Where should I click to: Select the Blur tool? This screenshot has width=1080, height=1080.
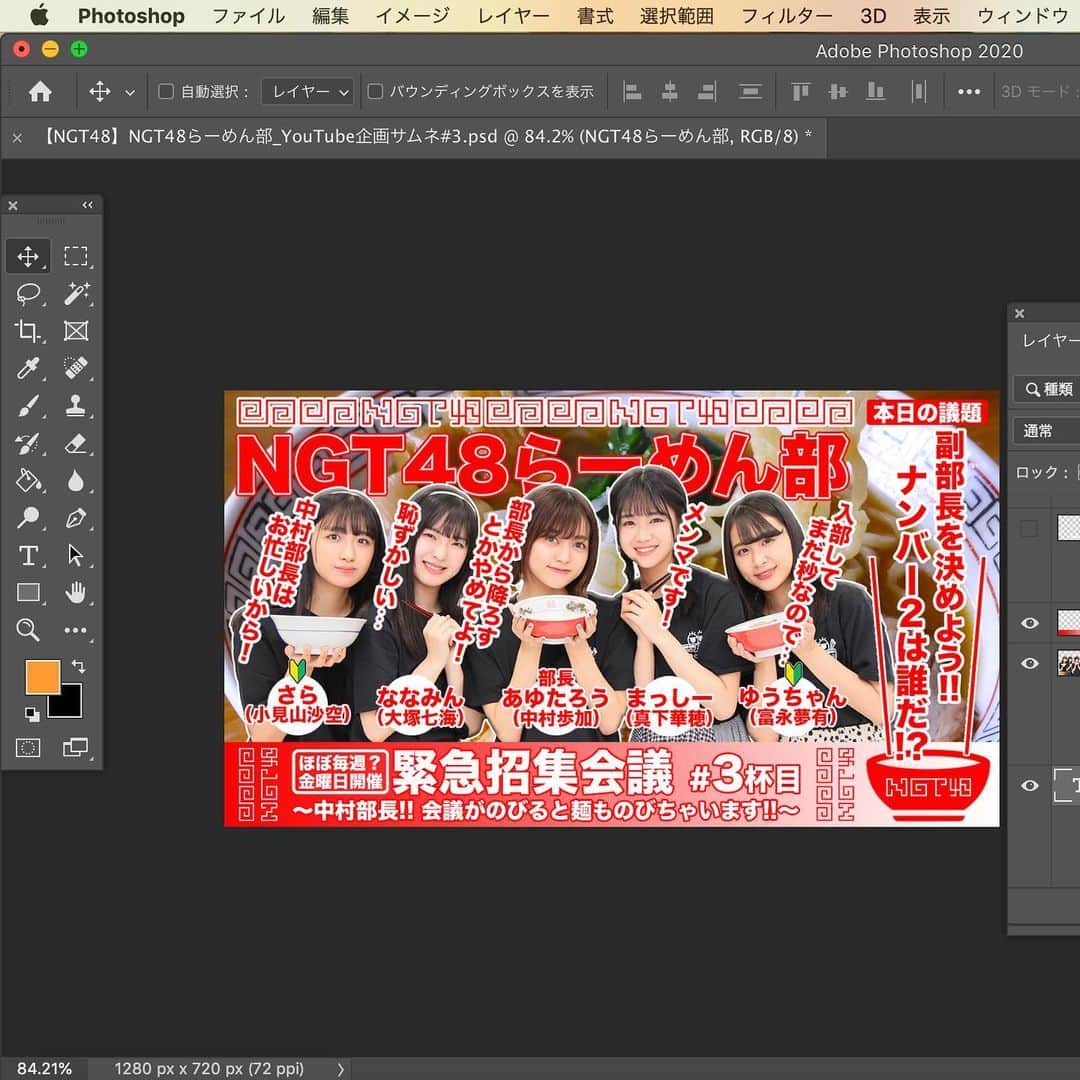[76, 480]
